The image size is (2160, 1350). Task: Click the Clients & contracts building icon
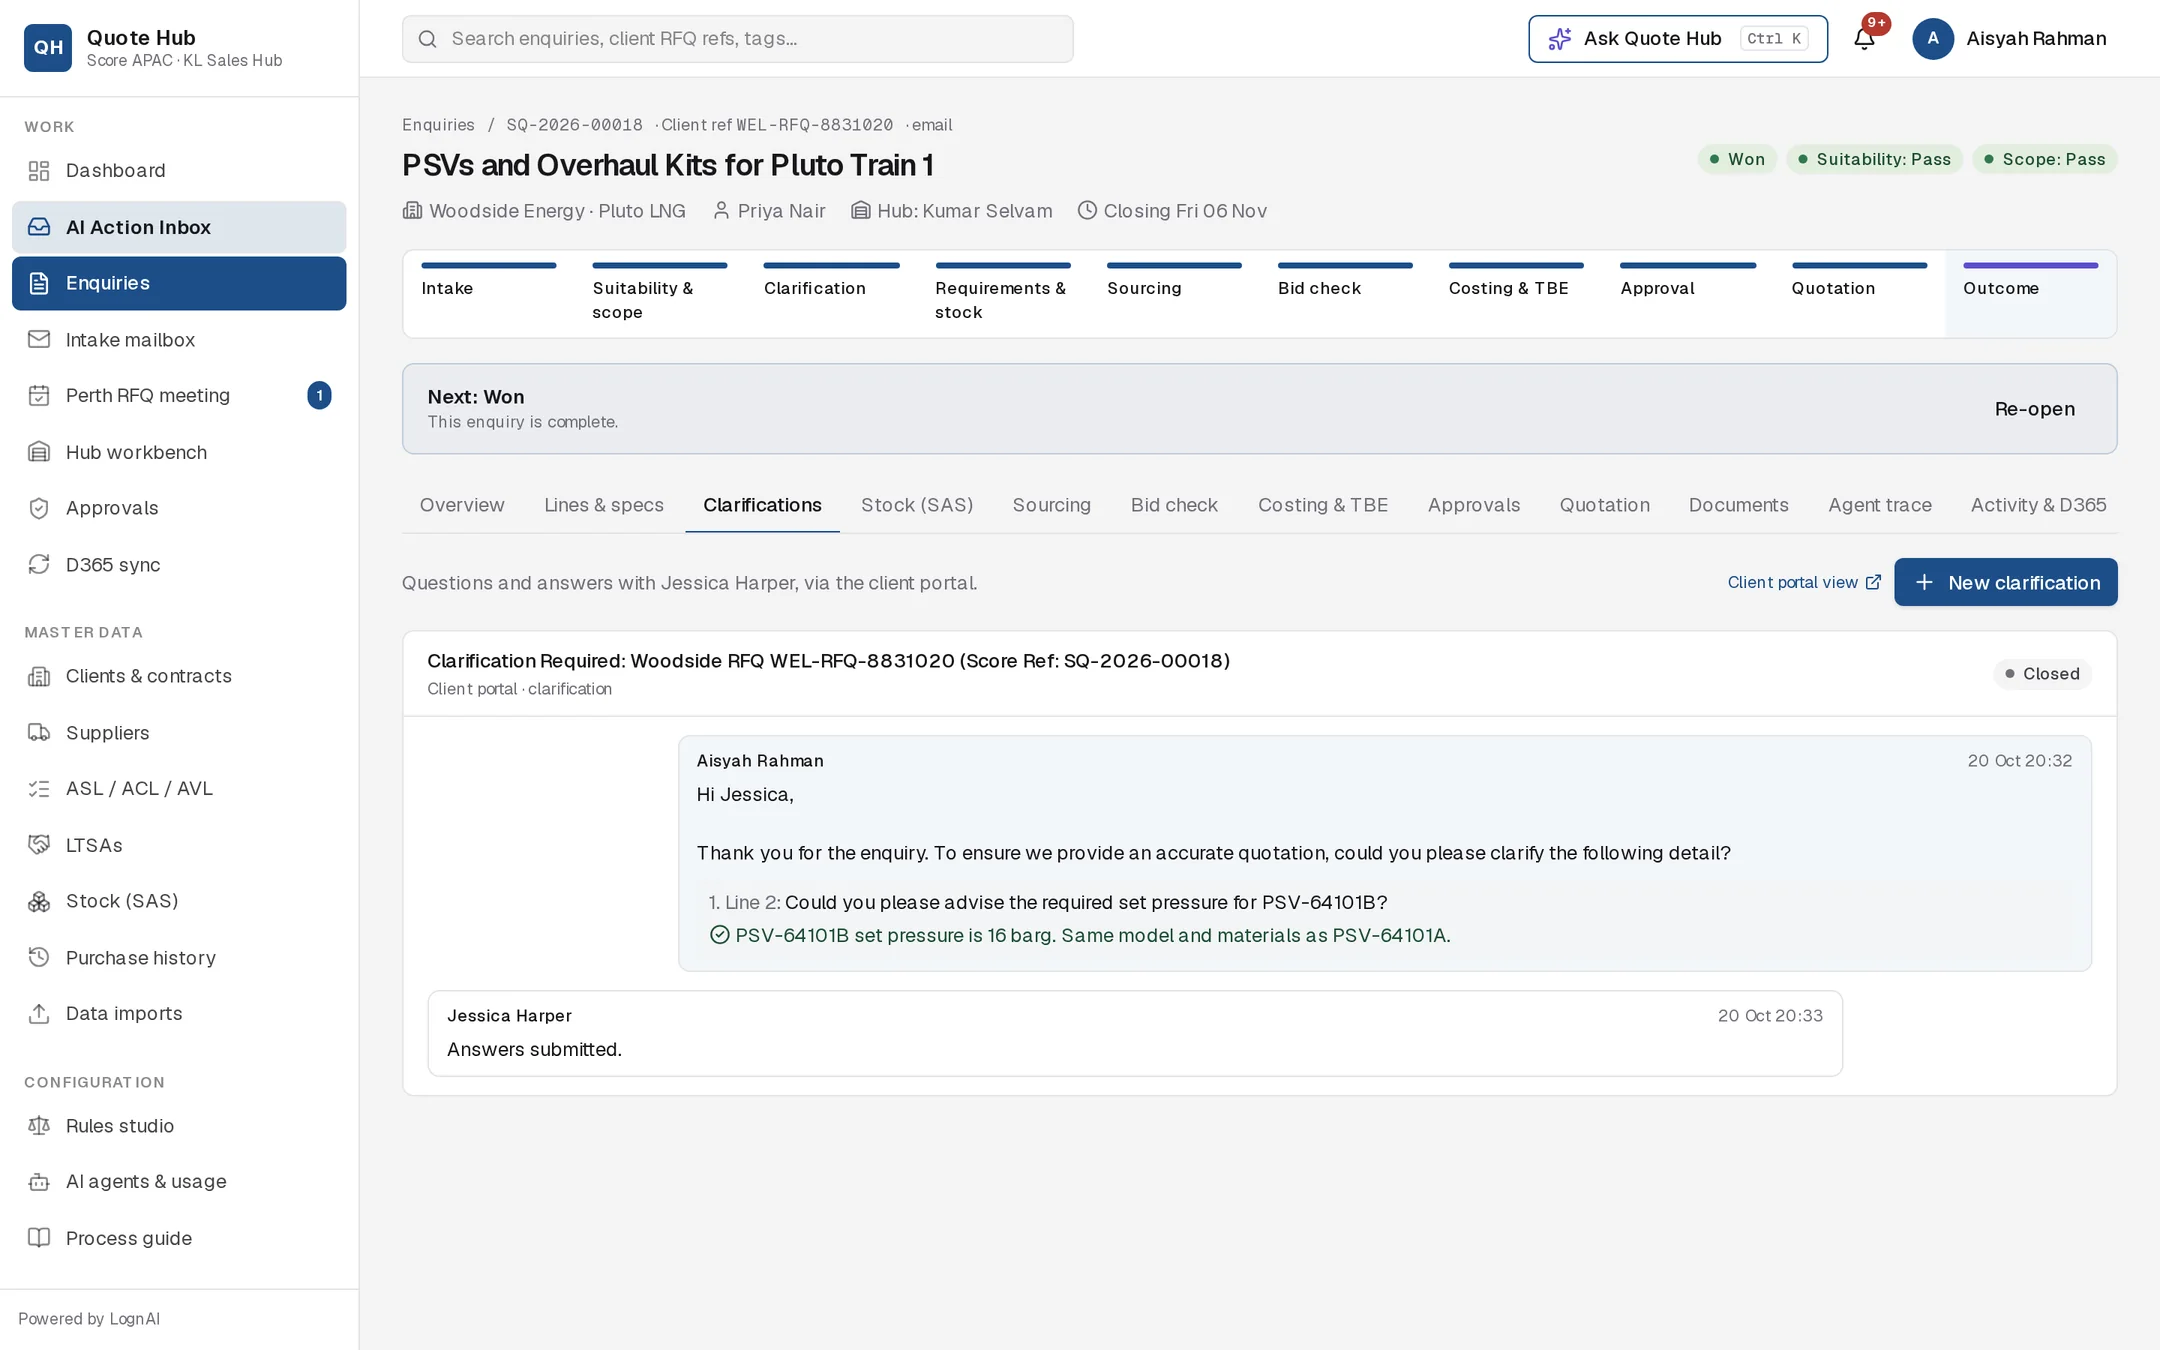click(39, 677)
